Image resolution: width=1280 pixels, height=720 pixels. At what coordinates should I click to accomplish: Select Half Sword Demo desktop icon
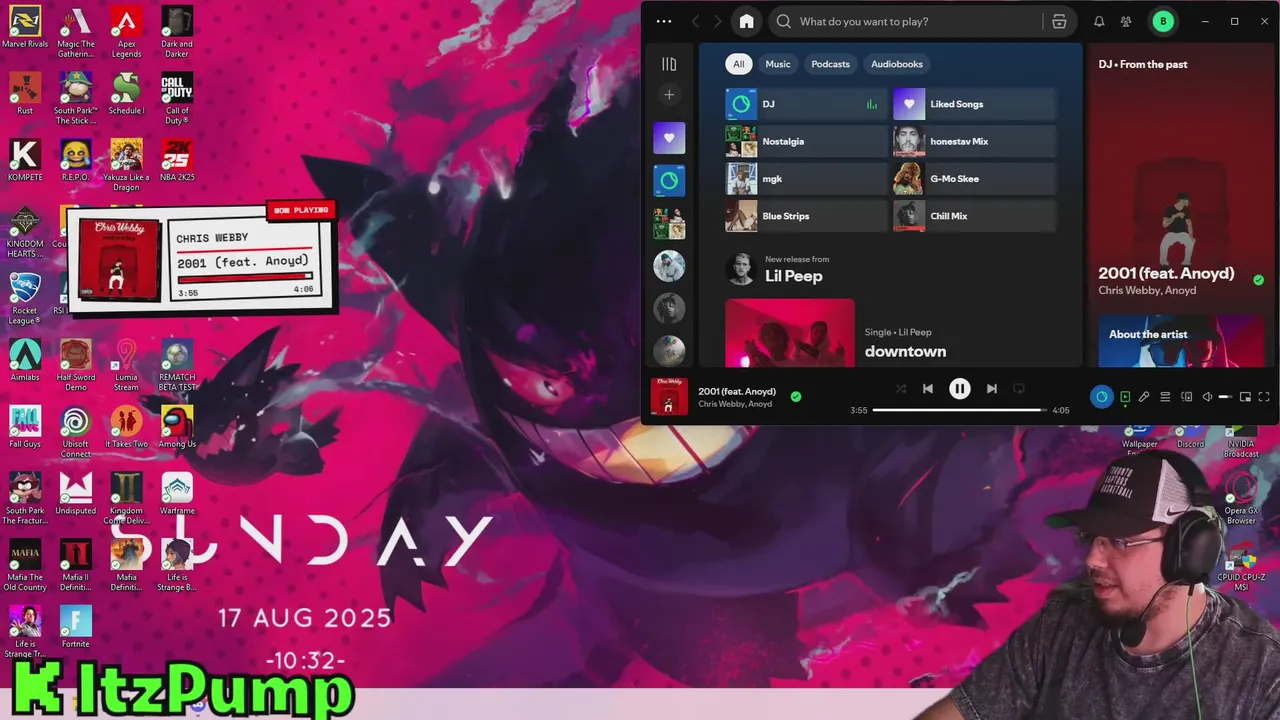75,365
